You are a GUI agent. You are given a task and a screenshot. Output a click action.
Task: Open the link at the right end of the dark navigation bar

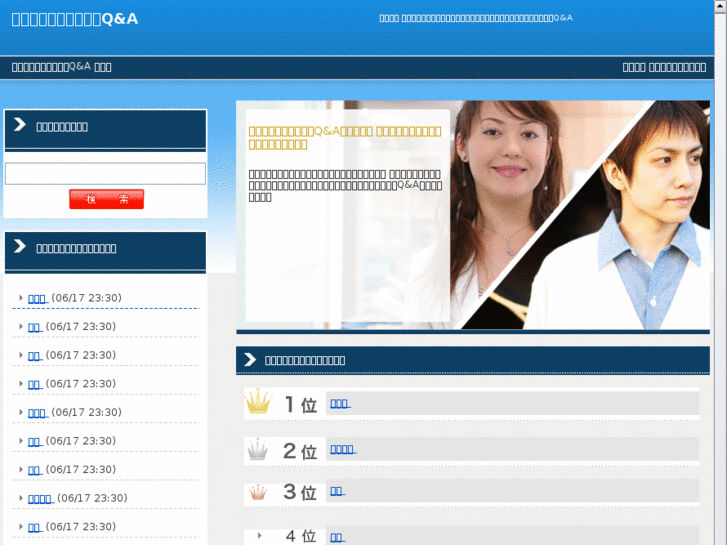pyautogui.click(x=664, y=67)
